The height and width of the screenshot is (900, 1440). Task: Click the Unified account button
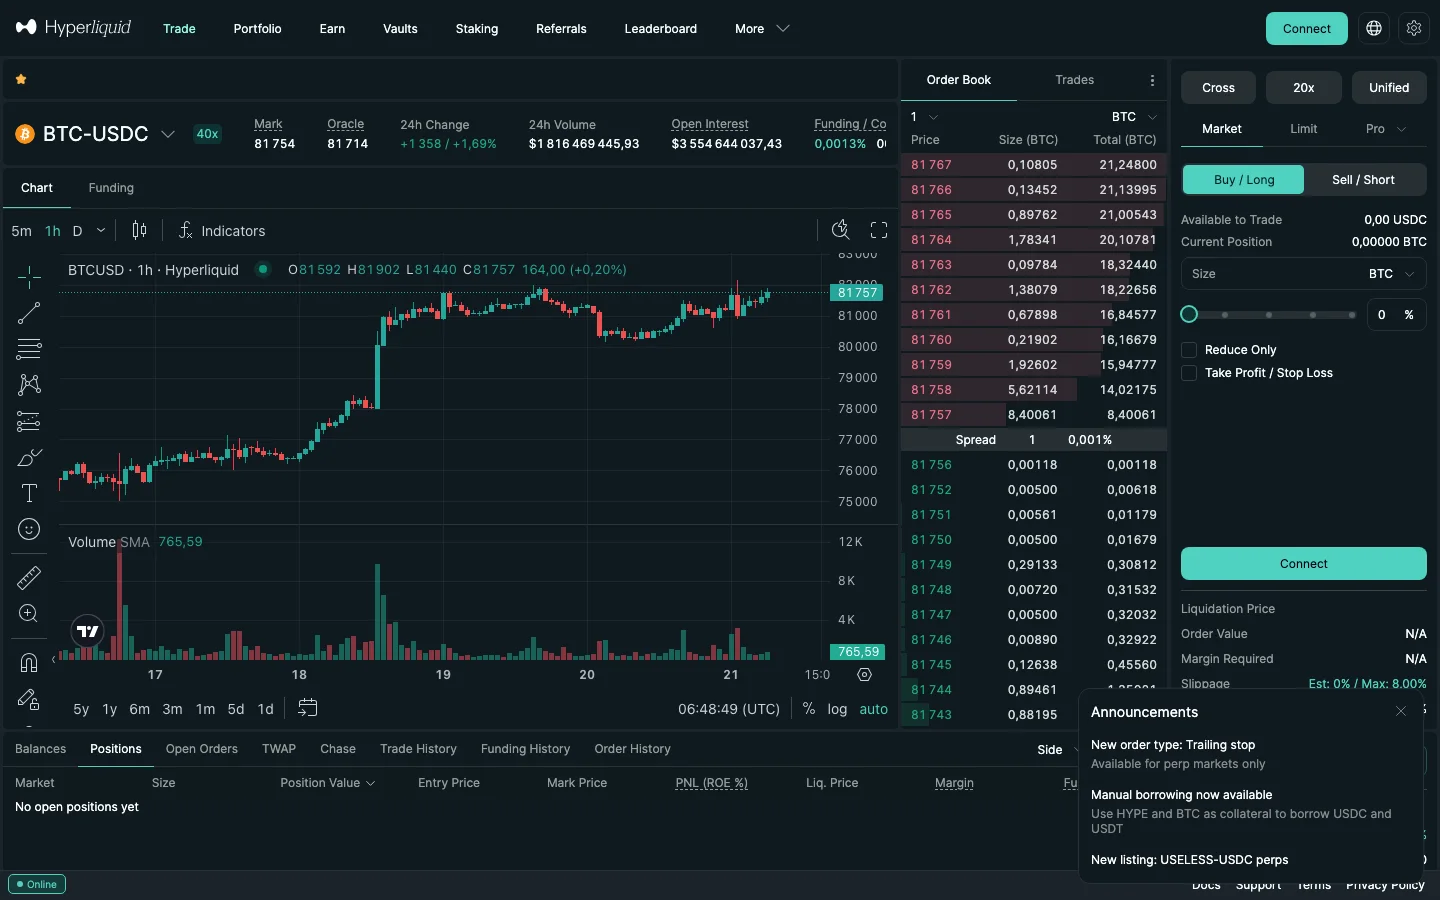pos(1389,88)
